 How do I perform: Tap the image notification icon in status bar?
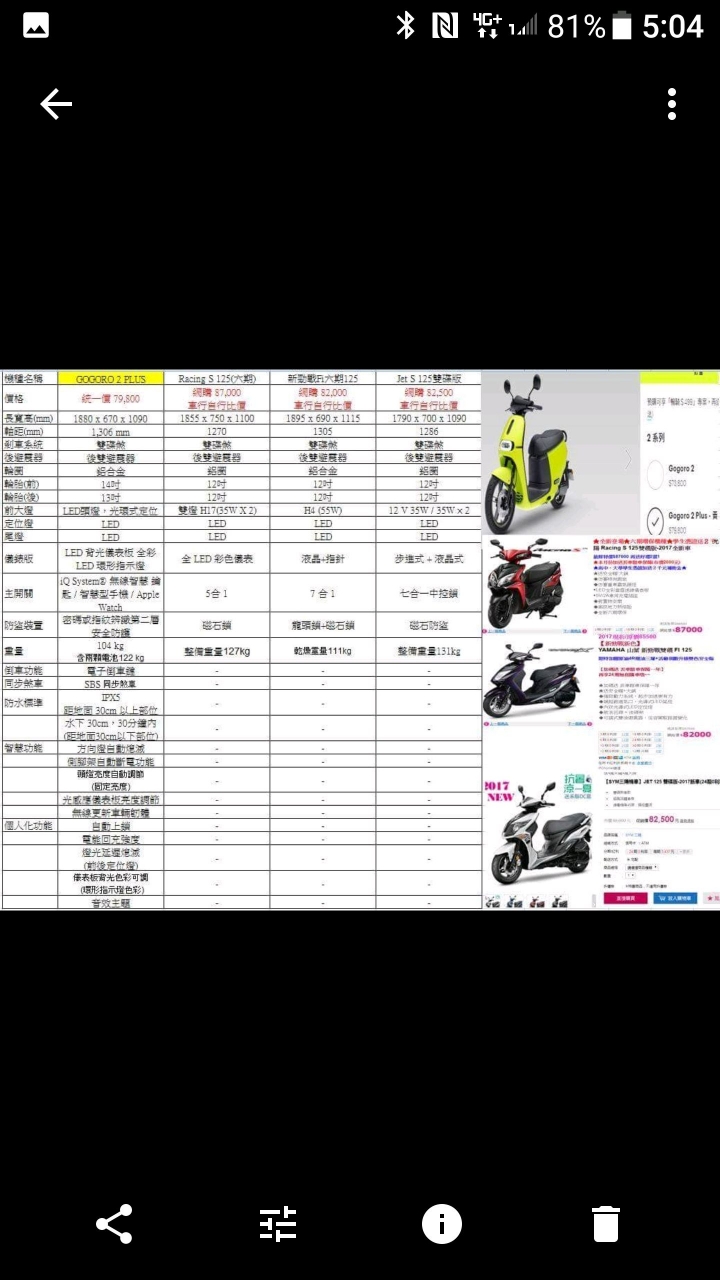click(x=36, y=27)
